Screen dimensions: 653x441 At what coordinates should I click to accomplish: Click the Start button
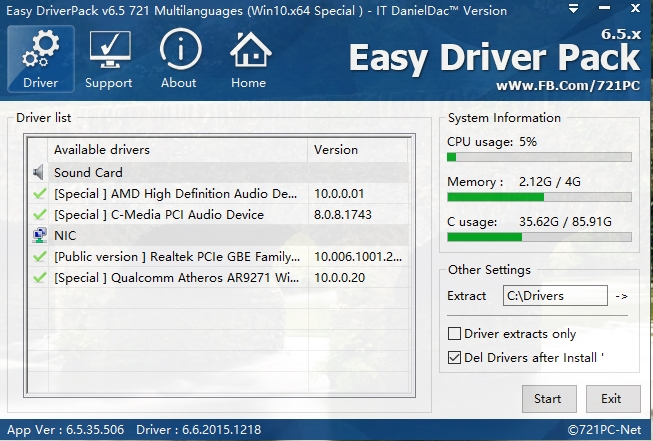549,399
